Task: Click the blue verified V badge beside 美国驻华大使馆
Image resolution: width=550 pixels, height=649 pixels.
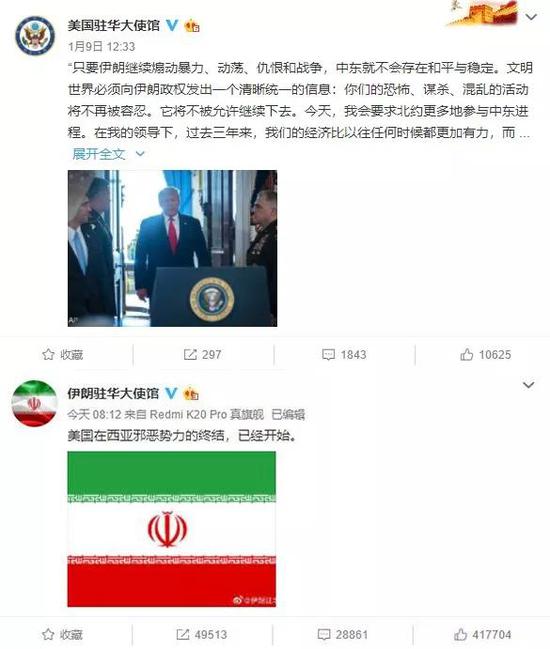Action: 172,25
